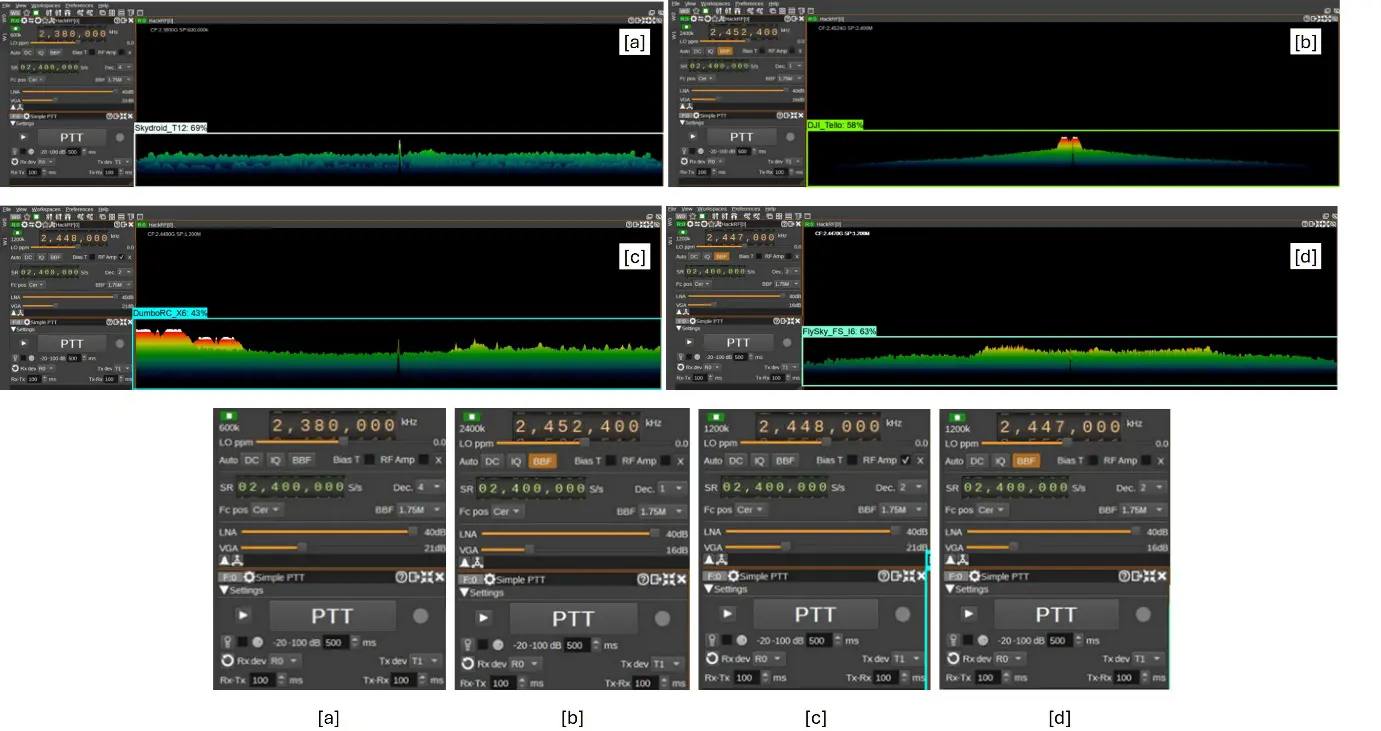Click the green device start/stop icon in enlarged panel [a]
This screenshot has width=1381, height=731.
tap(229, 416)
